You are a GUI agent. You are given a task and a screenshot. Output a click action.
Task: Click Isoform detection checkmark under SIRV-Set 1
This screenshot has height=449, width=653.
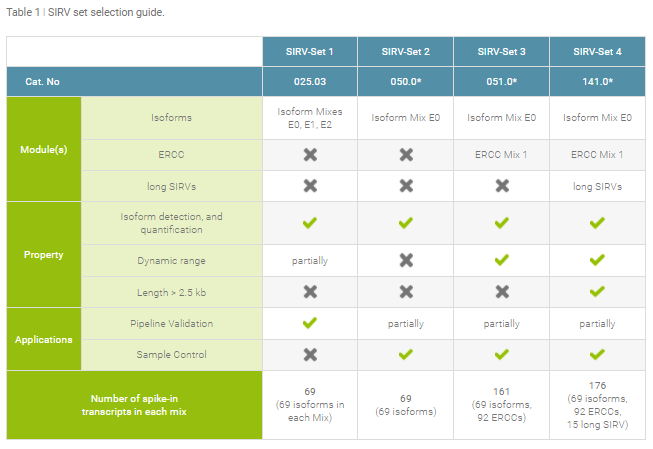(x=310, y=223)
